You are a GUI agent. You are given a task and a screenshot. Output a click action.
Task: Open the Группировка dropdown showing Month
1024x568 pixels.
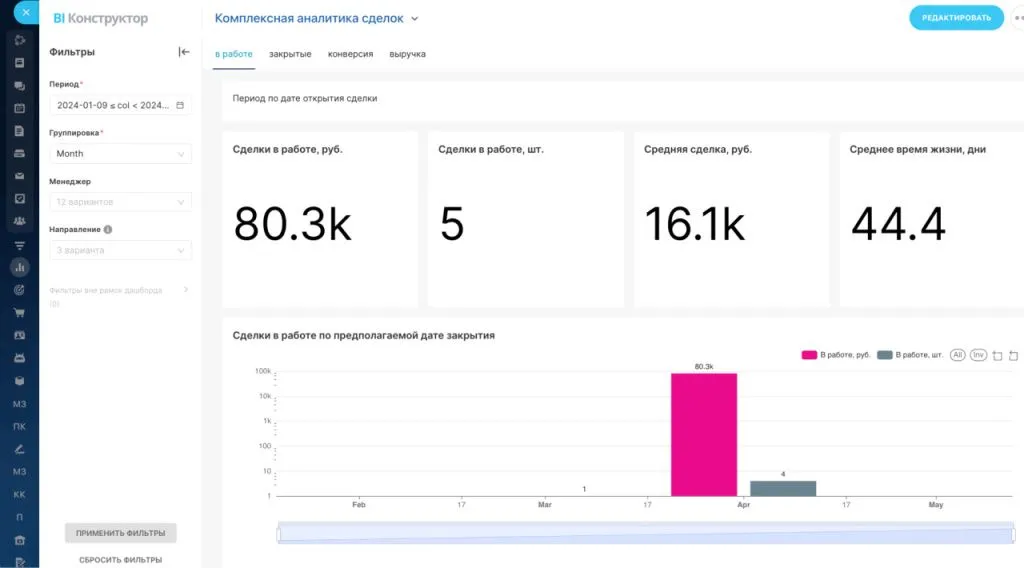pyautogui.click(x=120, y=154)
